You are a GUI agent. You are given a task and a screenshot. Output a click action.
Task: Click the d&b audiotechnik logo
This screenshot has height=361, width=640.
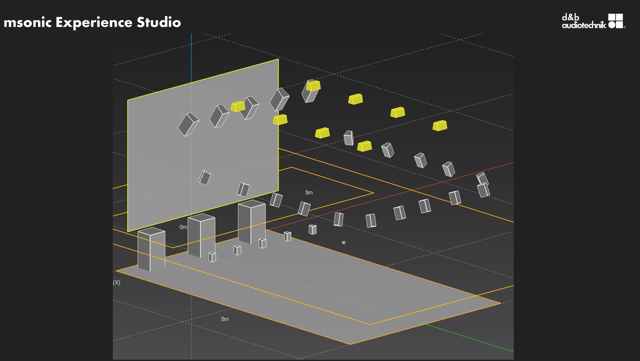point(593,21)
